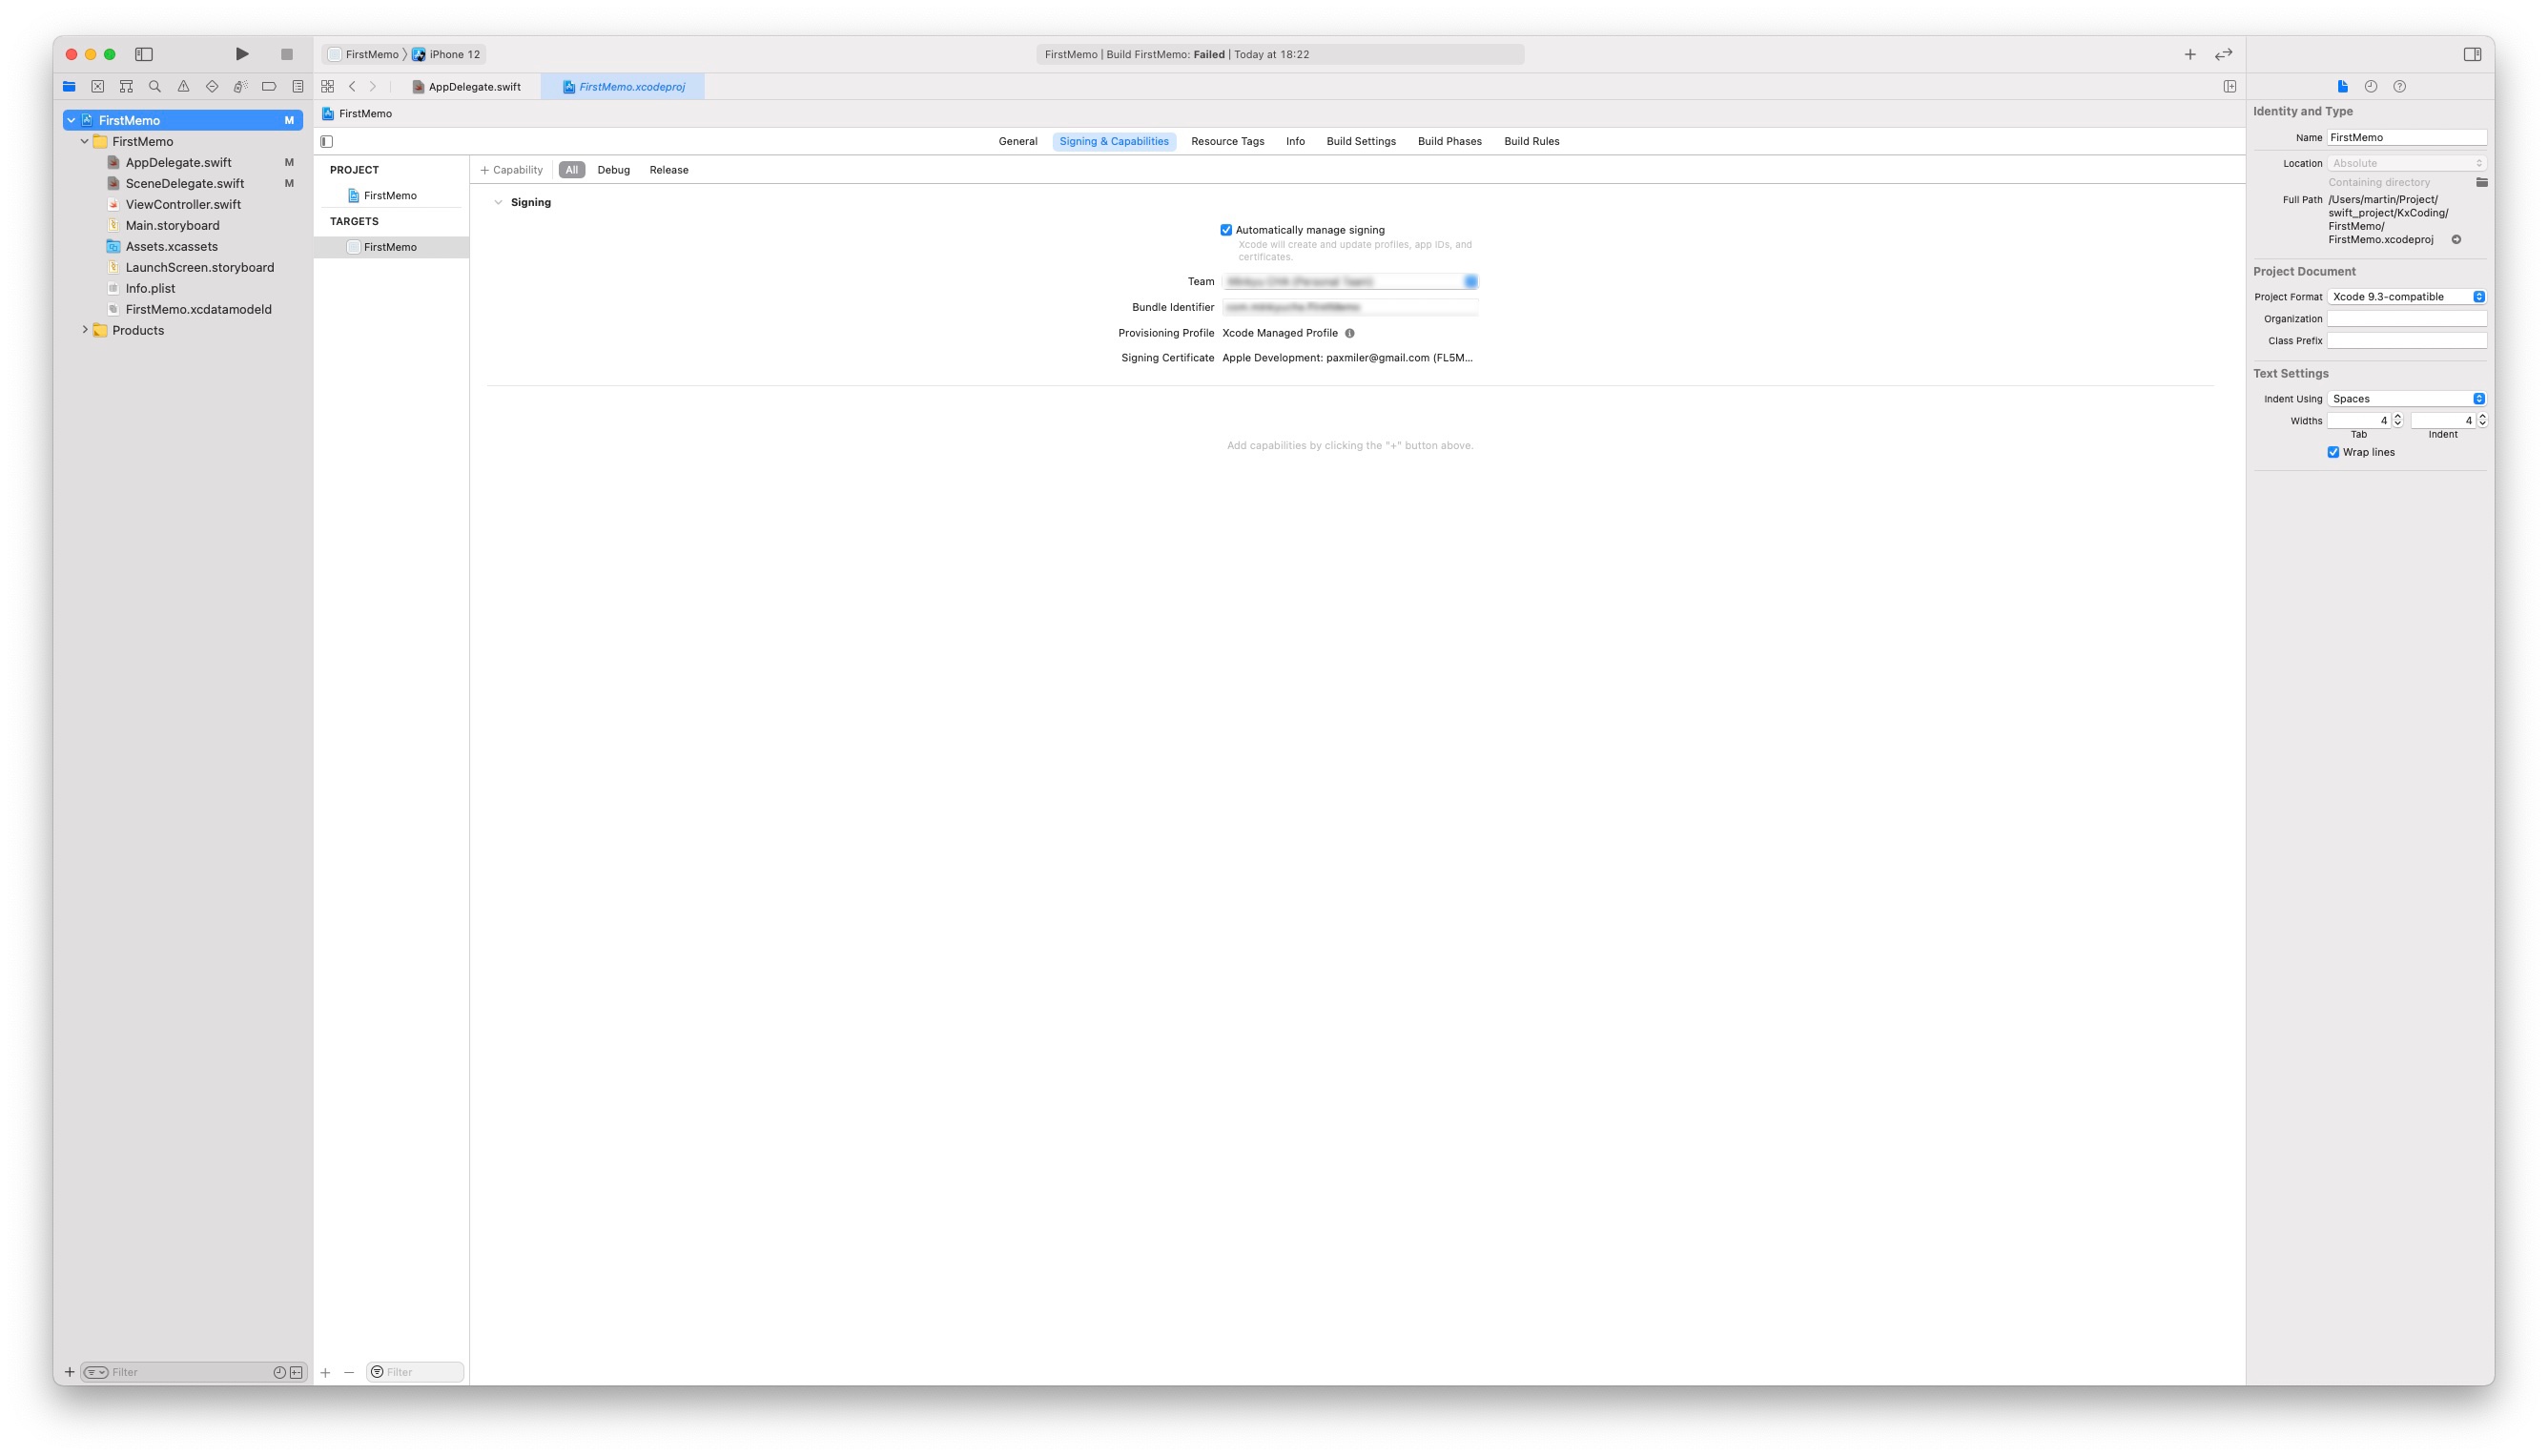This screenshot has width=2548, height=1456.
Task: Click the add Capability button
Action: coord(511,170)
